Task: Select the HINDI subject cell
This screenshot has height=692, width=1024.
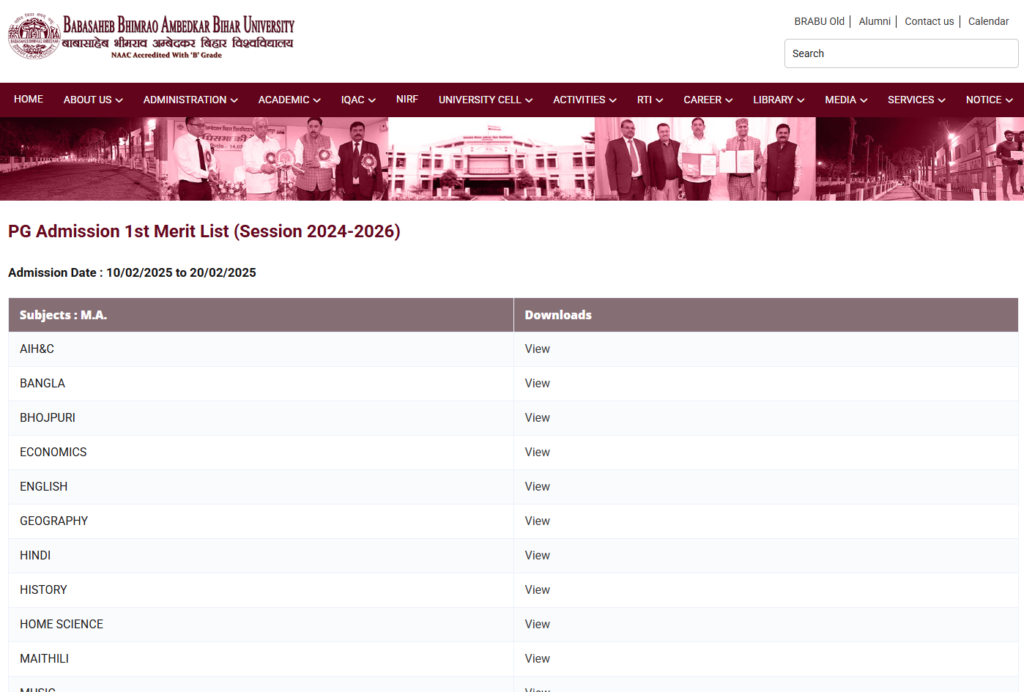Action: pos(261,556)
